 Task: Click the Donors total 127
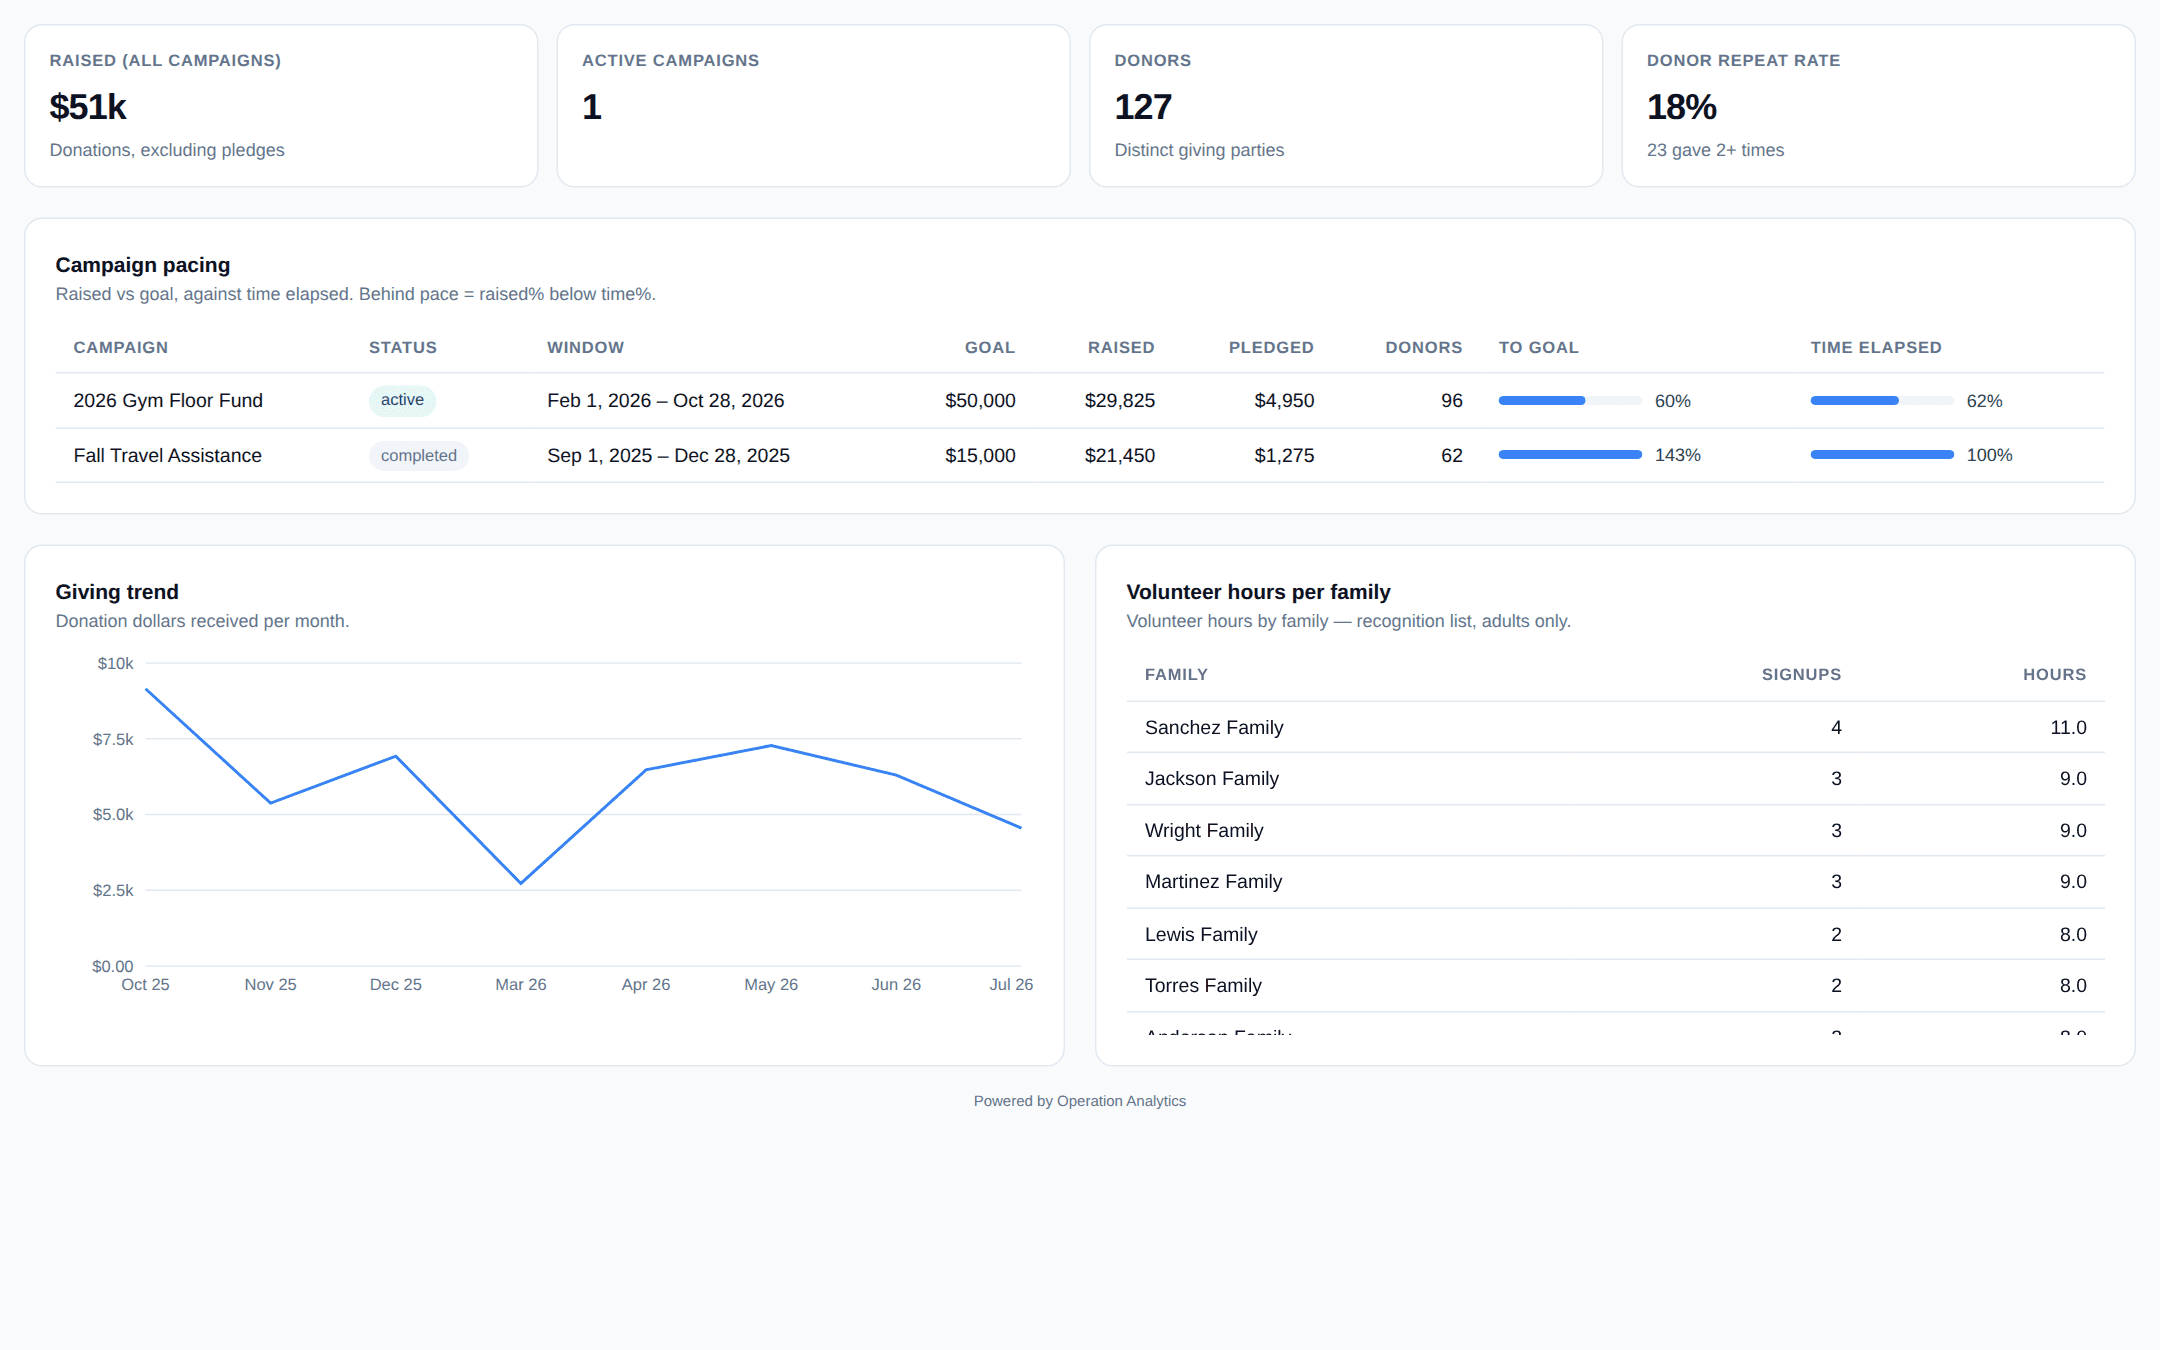click(x=1143, y=107)
